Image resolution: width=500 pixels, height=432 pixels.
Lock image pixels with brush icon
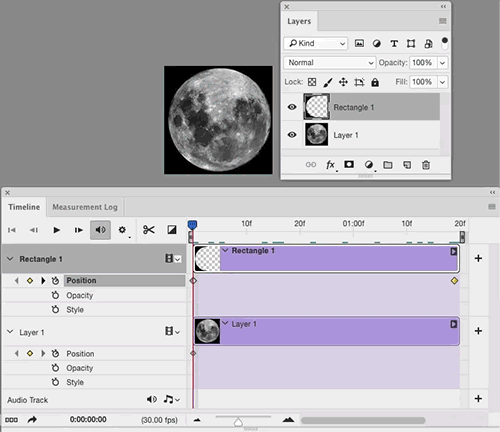coord(328,82)
